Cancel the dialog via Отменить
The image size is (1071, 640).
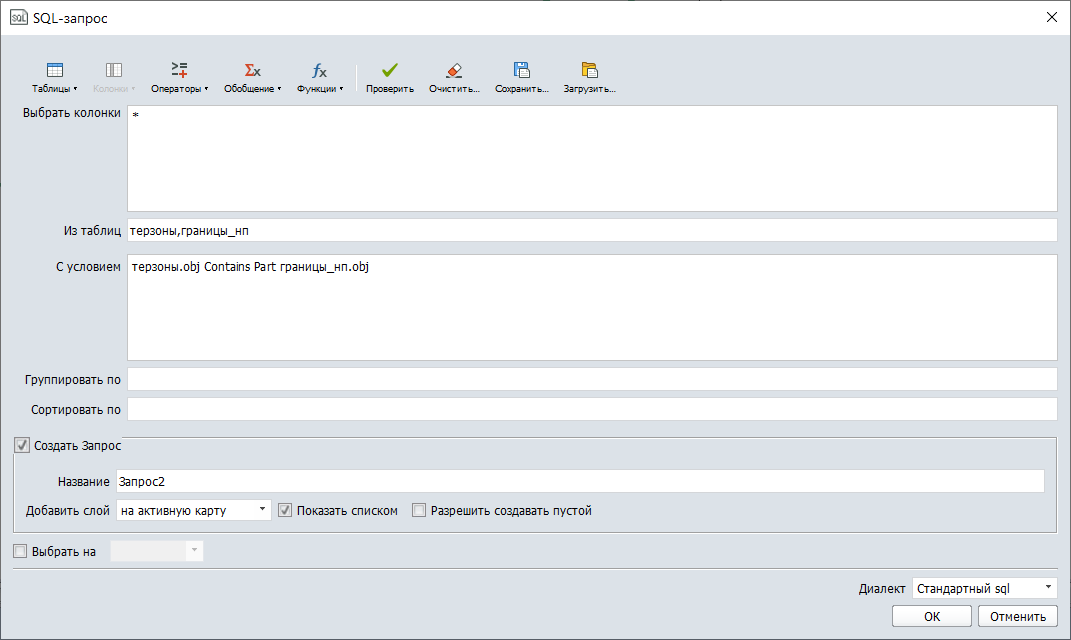click(x=1017, y=616)
